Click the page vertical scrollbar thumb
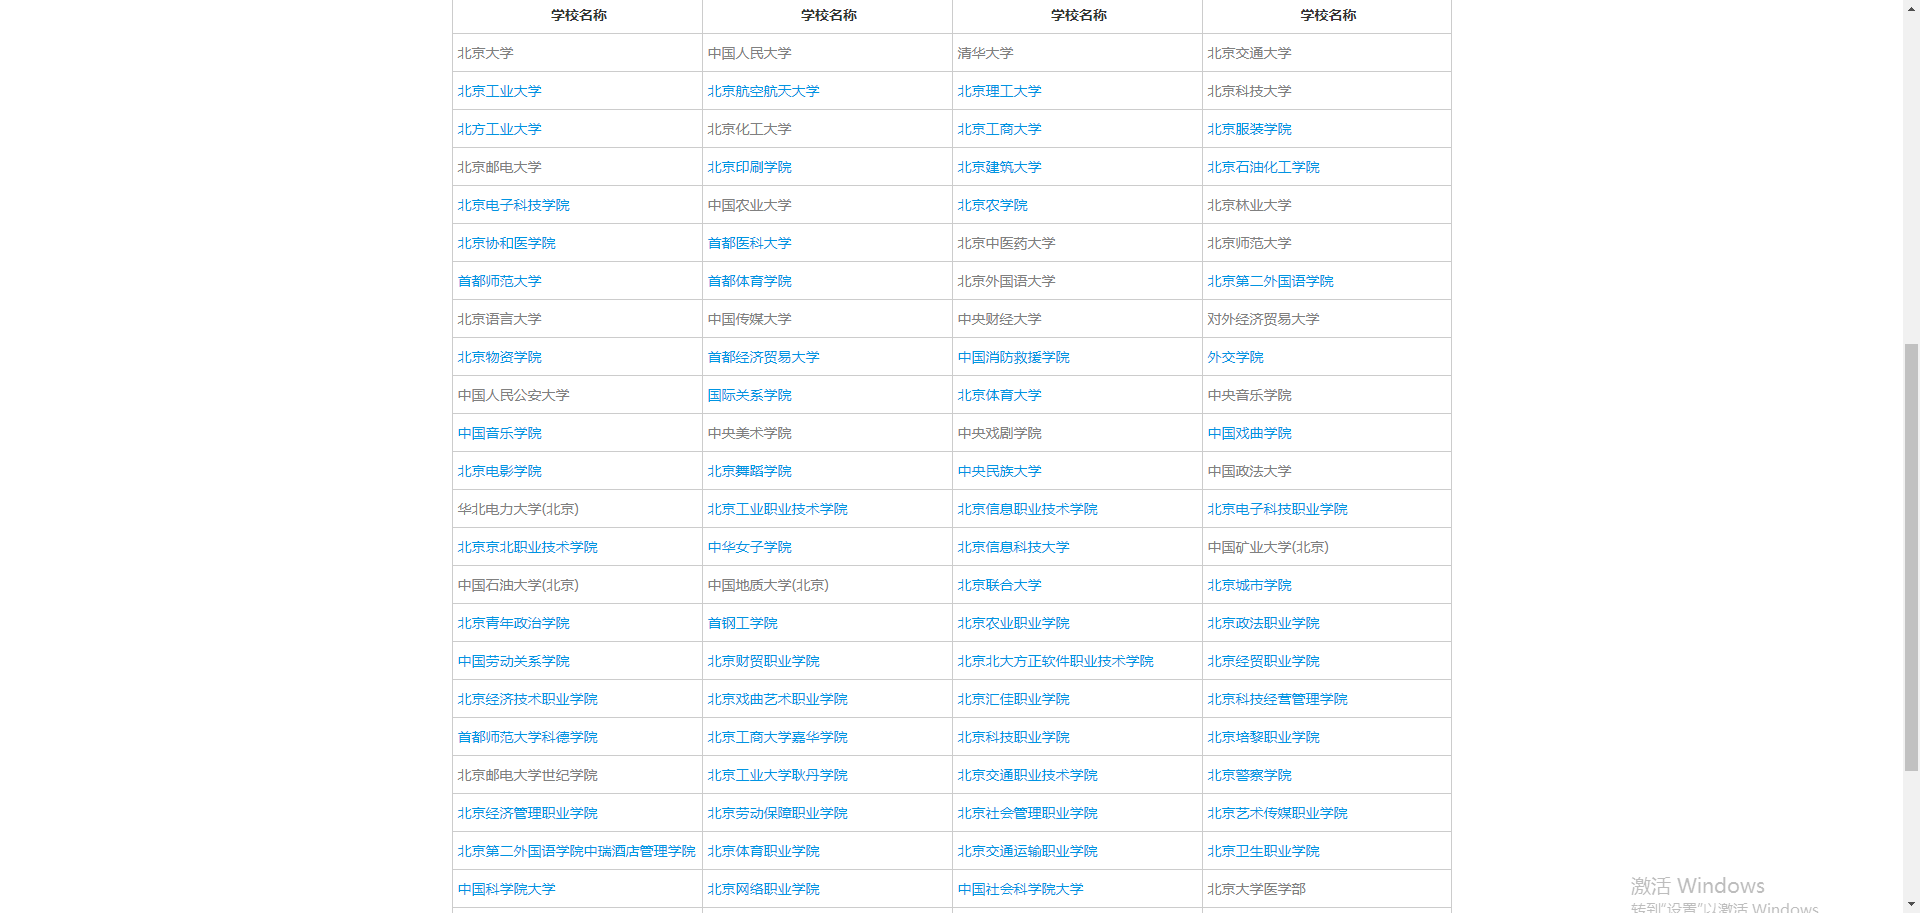1920x913 pixels. [1911, 557]
